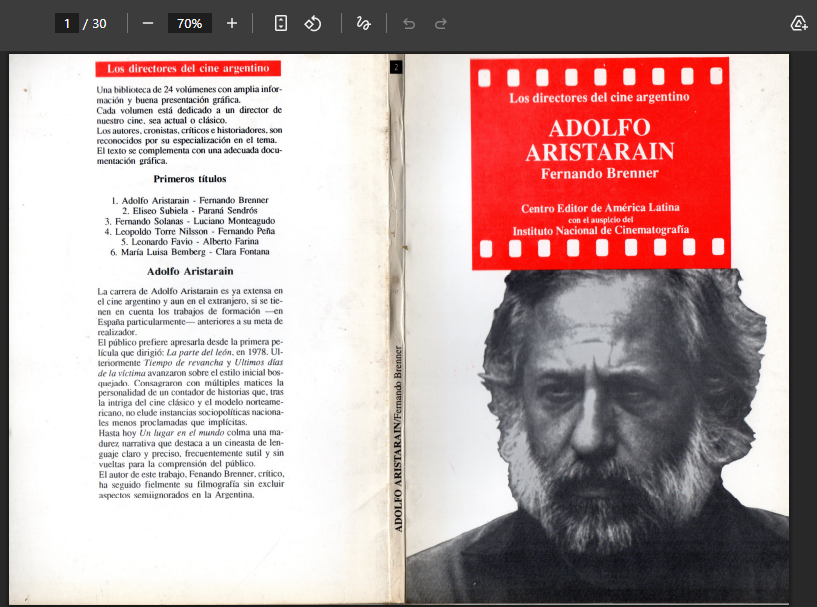Select the line '1. Adolfo Aristarain - Fernando Brenner'
Image resolution: width=817 pixels, height=607 pixels.
click(190, 200)
